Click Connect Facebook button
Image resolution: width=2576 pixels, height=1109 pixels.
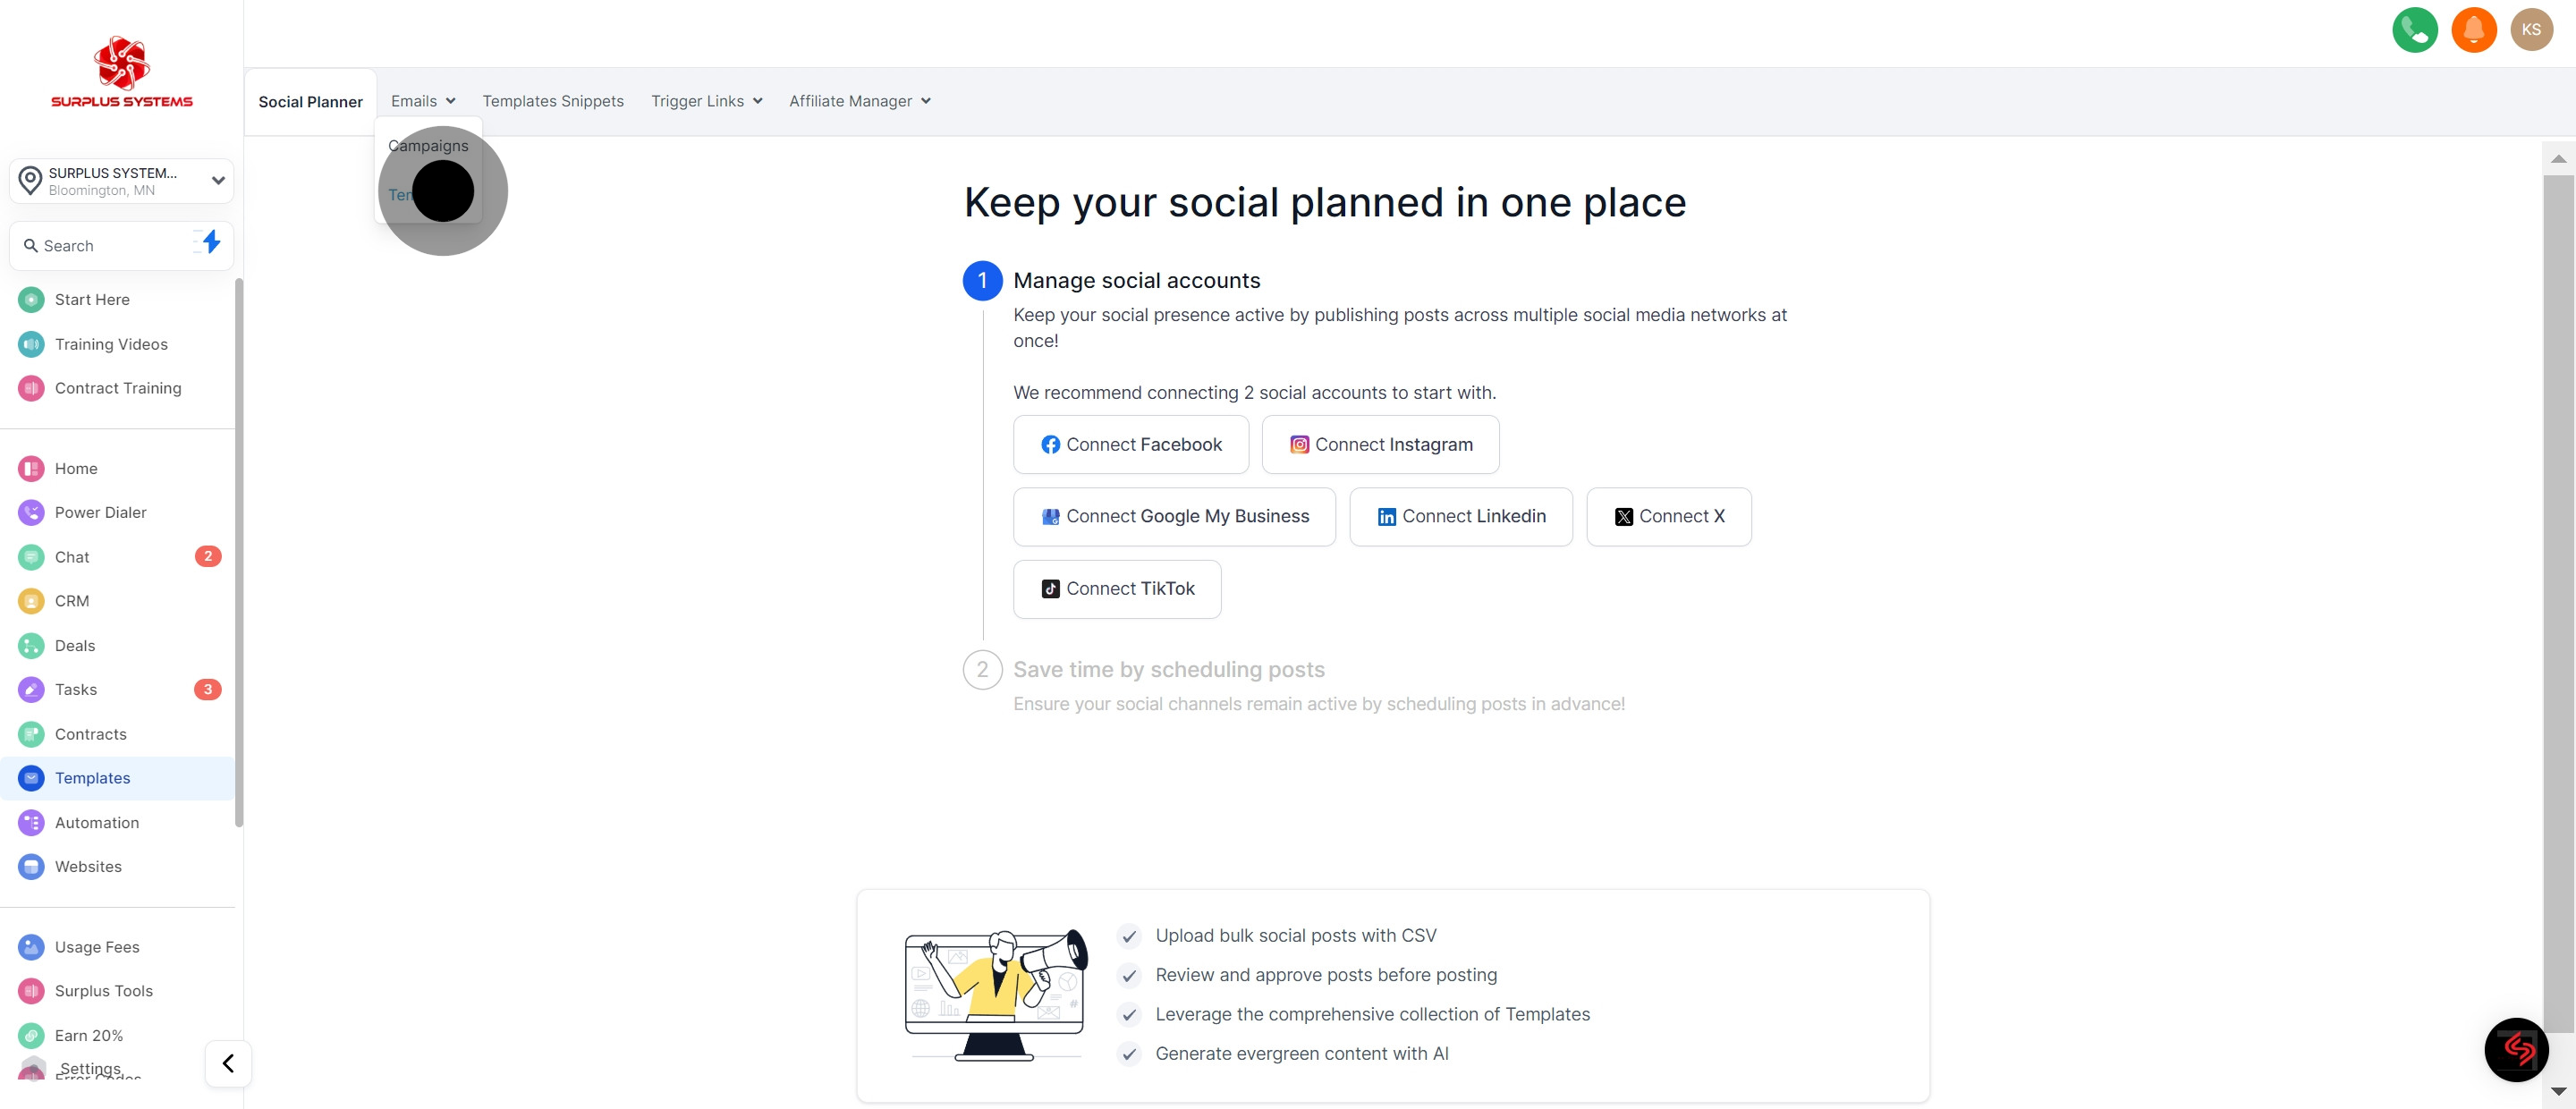point(1130,445)
